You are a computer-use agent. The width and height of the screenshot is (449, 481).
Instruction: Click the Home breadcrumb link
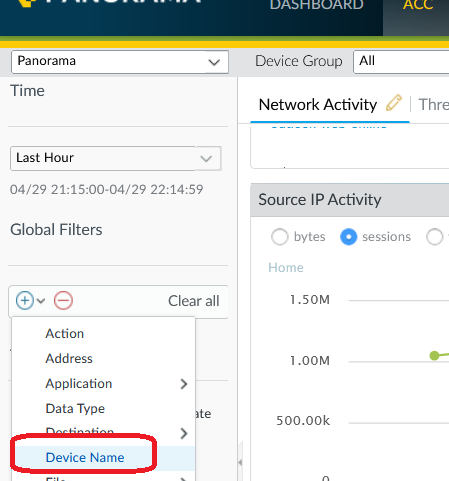[286, 268]
